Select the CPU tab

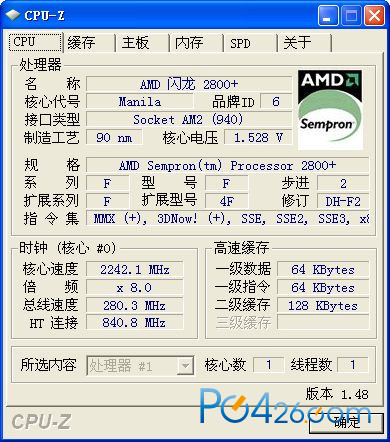(36, 42)
